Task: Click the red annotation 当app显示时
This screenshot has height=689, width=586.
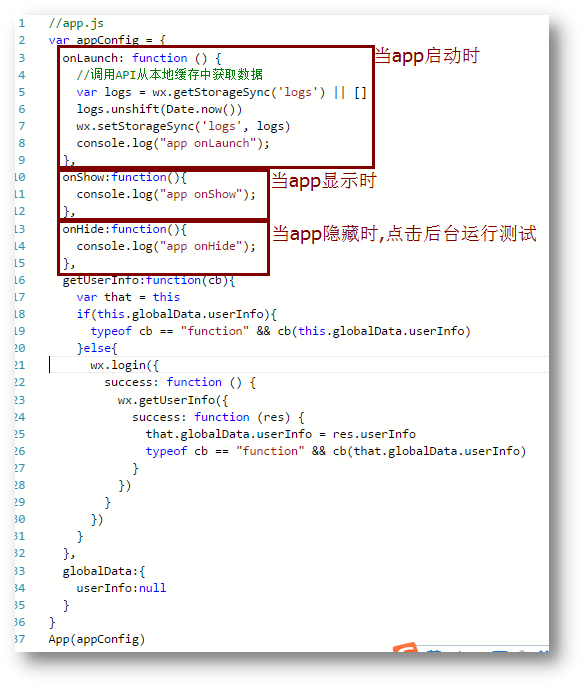Action: coord(323,181)
